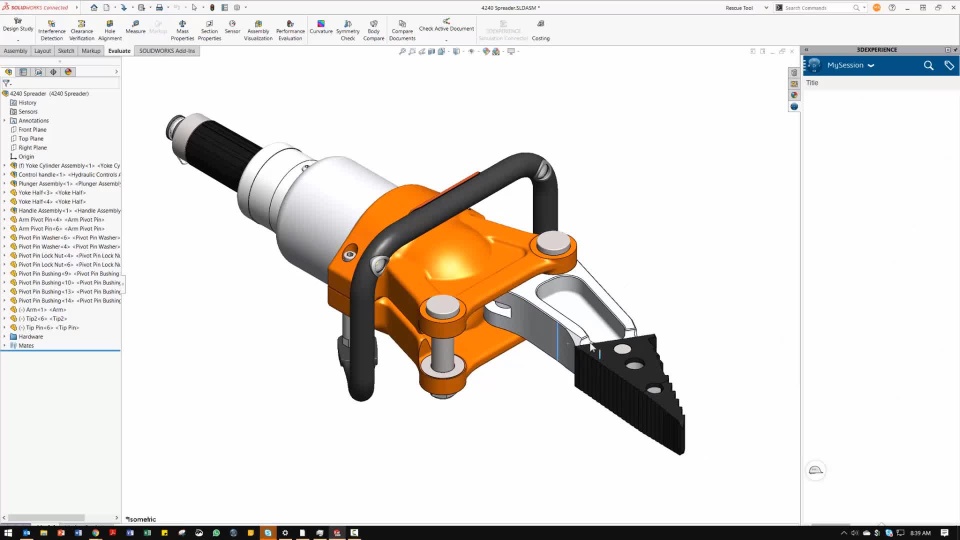Switch to the Assembly tab
The image size is (960, 540).
(15, 51)
